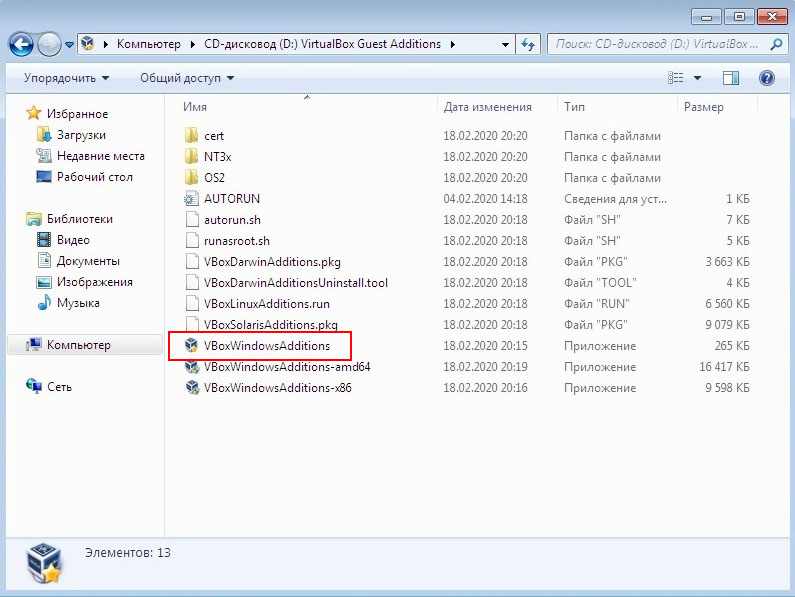The width and height of the screenshot is (795, 597).
Task: Open recent pages dropdown next to Forward
Action: 69,45
